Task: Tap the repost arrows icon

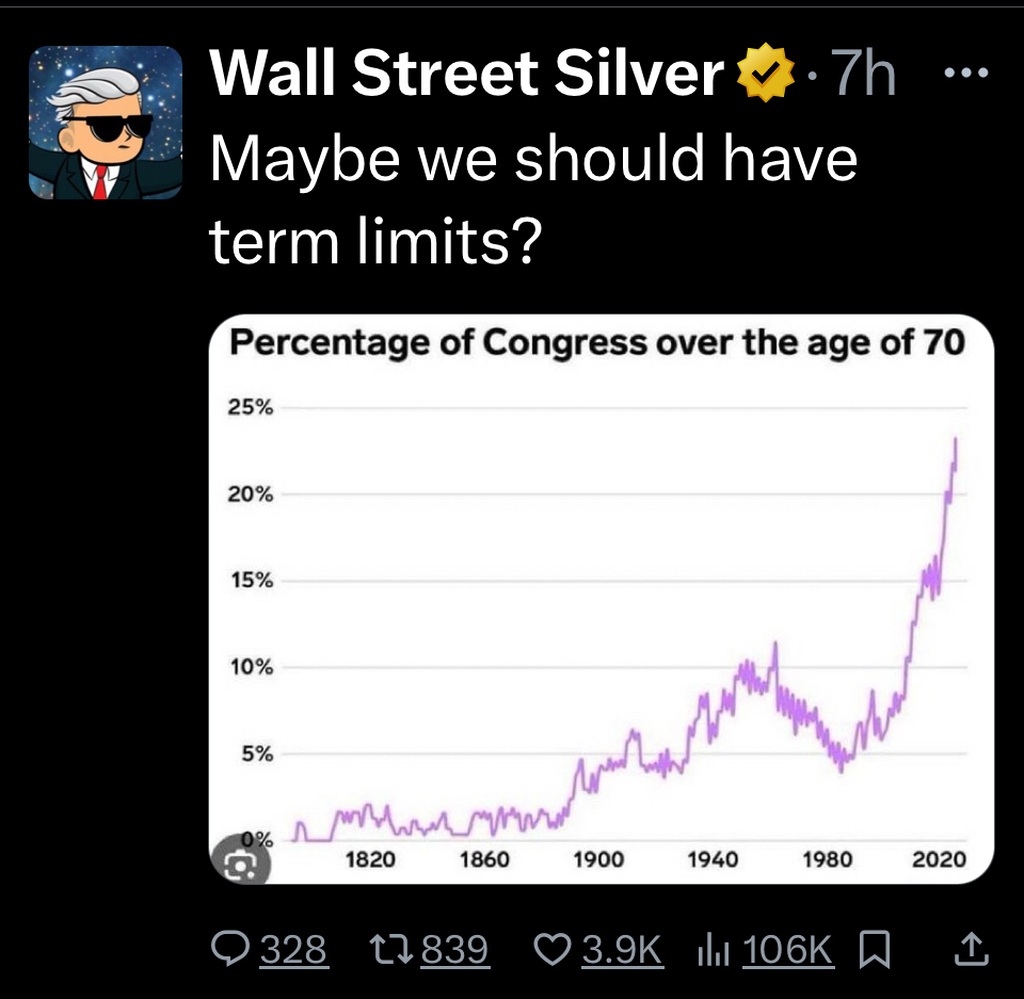Action: coord(394,950)
